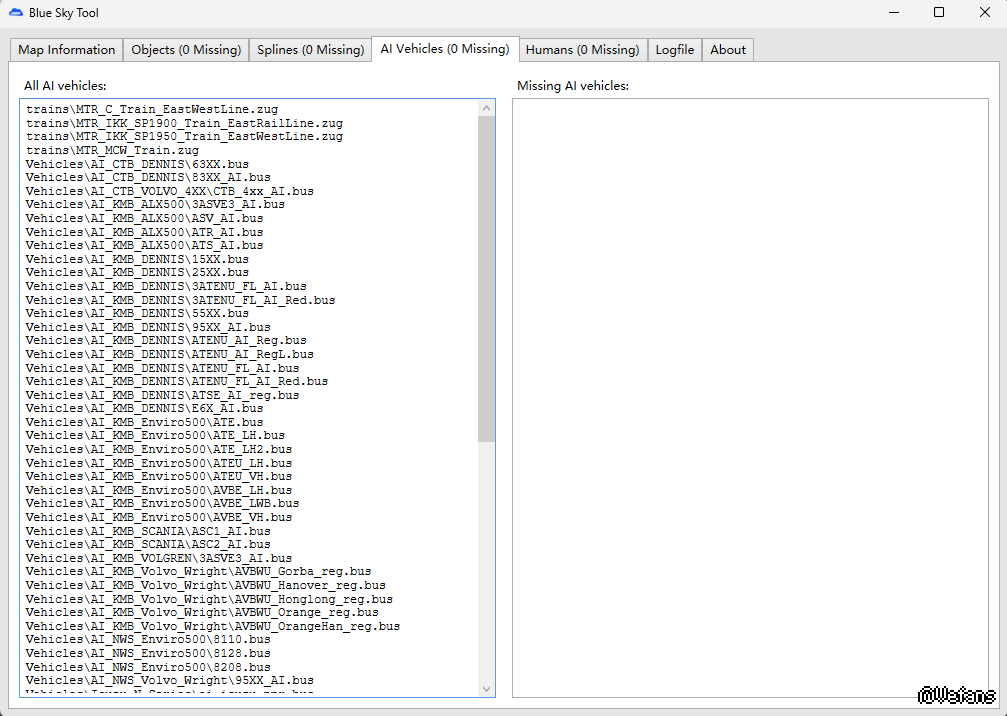Open the Splines (0 Missing) tab
This screenshot has height=716, width=1007.
point(310,50)
